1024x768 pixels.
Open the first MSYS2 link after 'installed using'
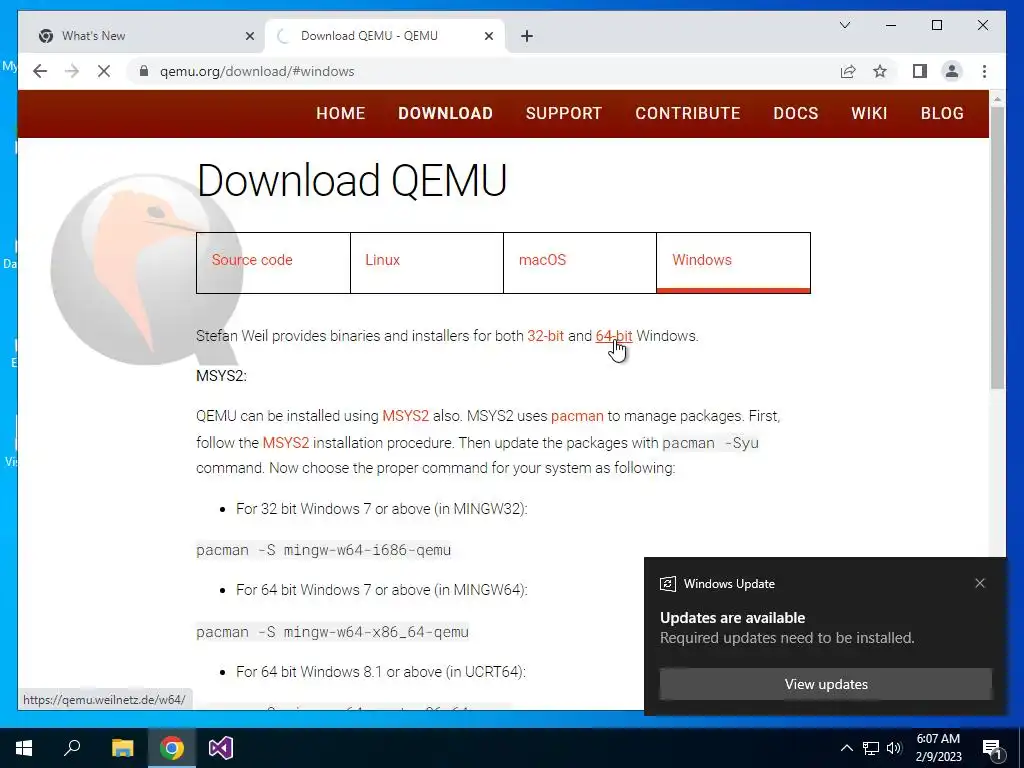406,416
